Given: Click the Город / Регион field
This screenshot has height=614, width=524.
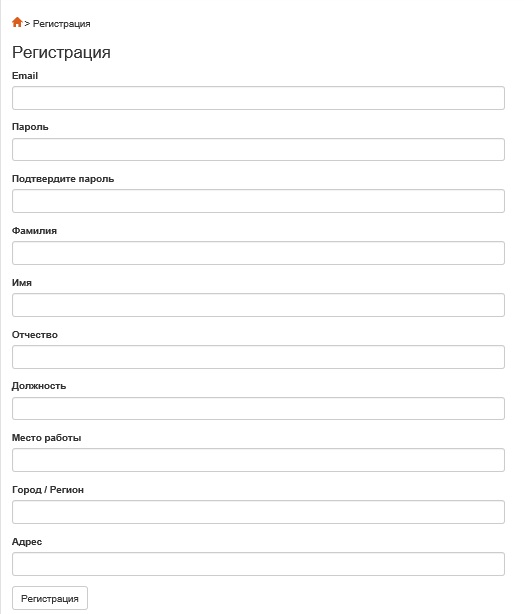Looking at the screenshot, I should 258,512.
